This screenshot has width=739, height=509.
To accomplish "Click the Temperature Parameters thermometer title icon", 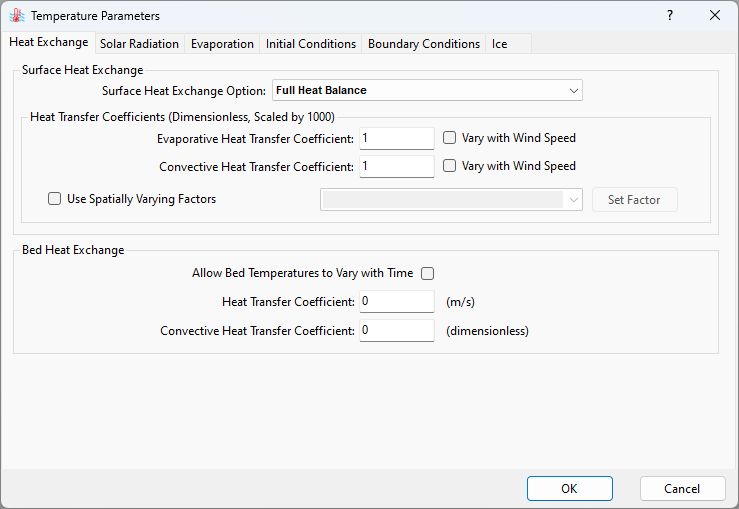I will [x=16, y=16].
